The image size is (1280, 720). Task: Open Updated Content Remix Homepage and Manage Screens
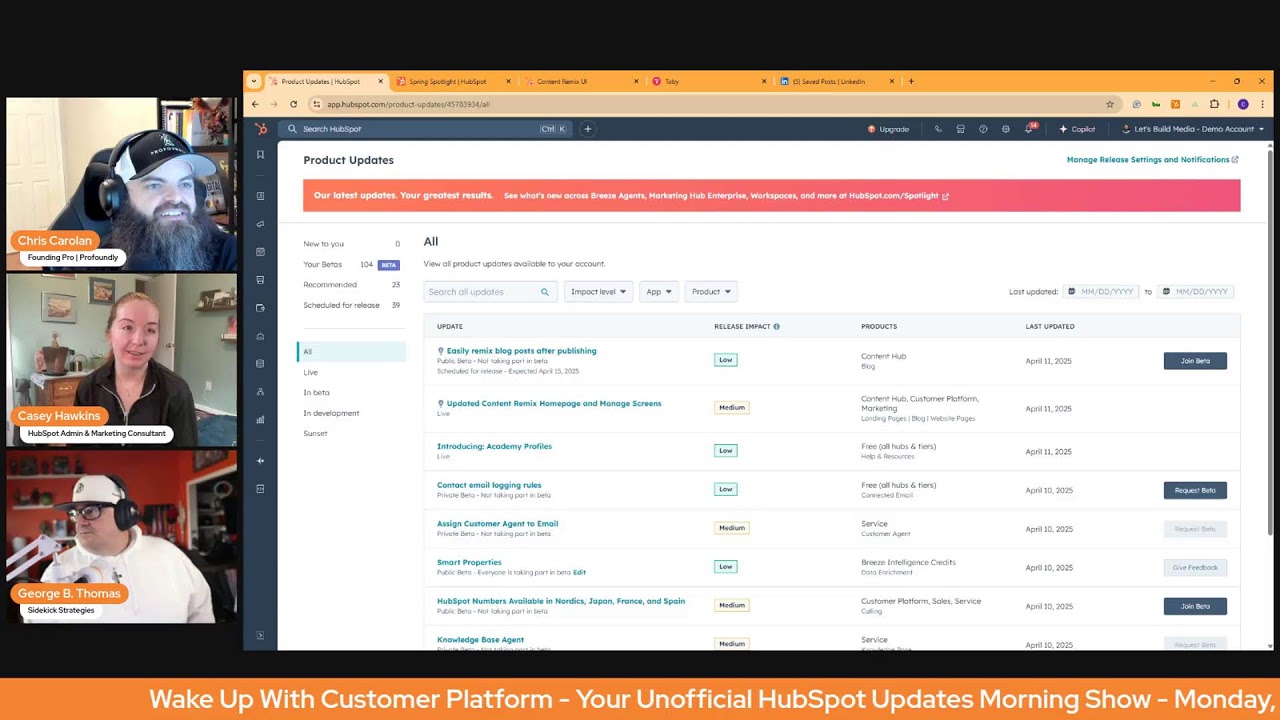(553, 404)
